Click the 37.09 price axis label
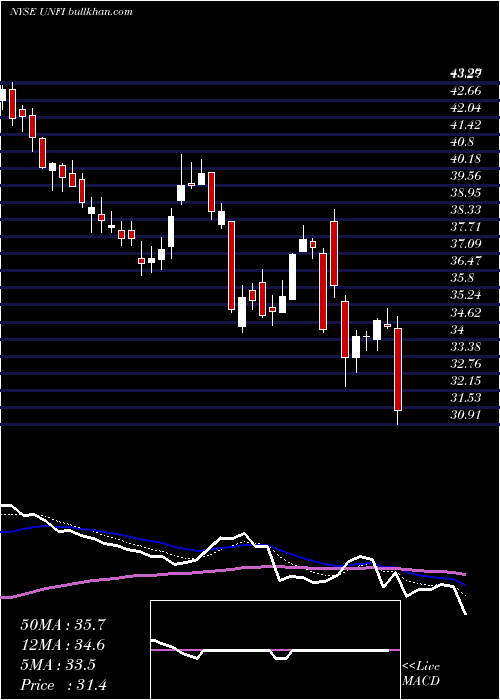The height and width of the screenshot is (700, 500). tap(465, 244)
